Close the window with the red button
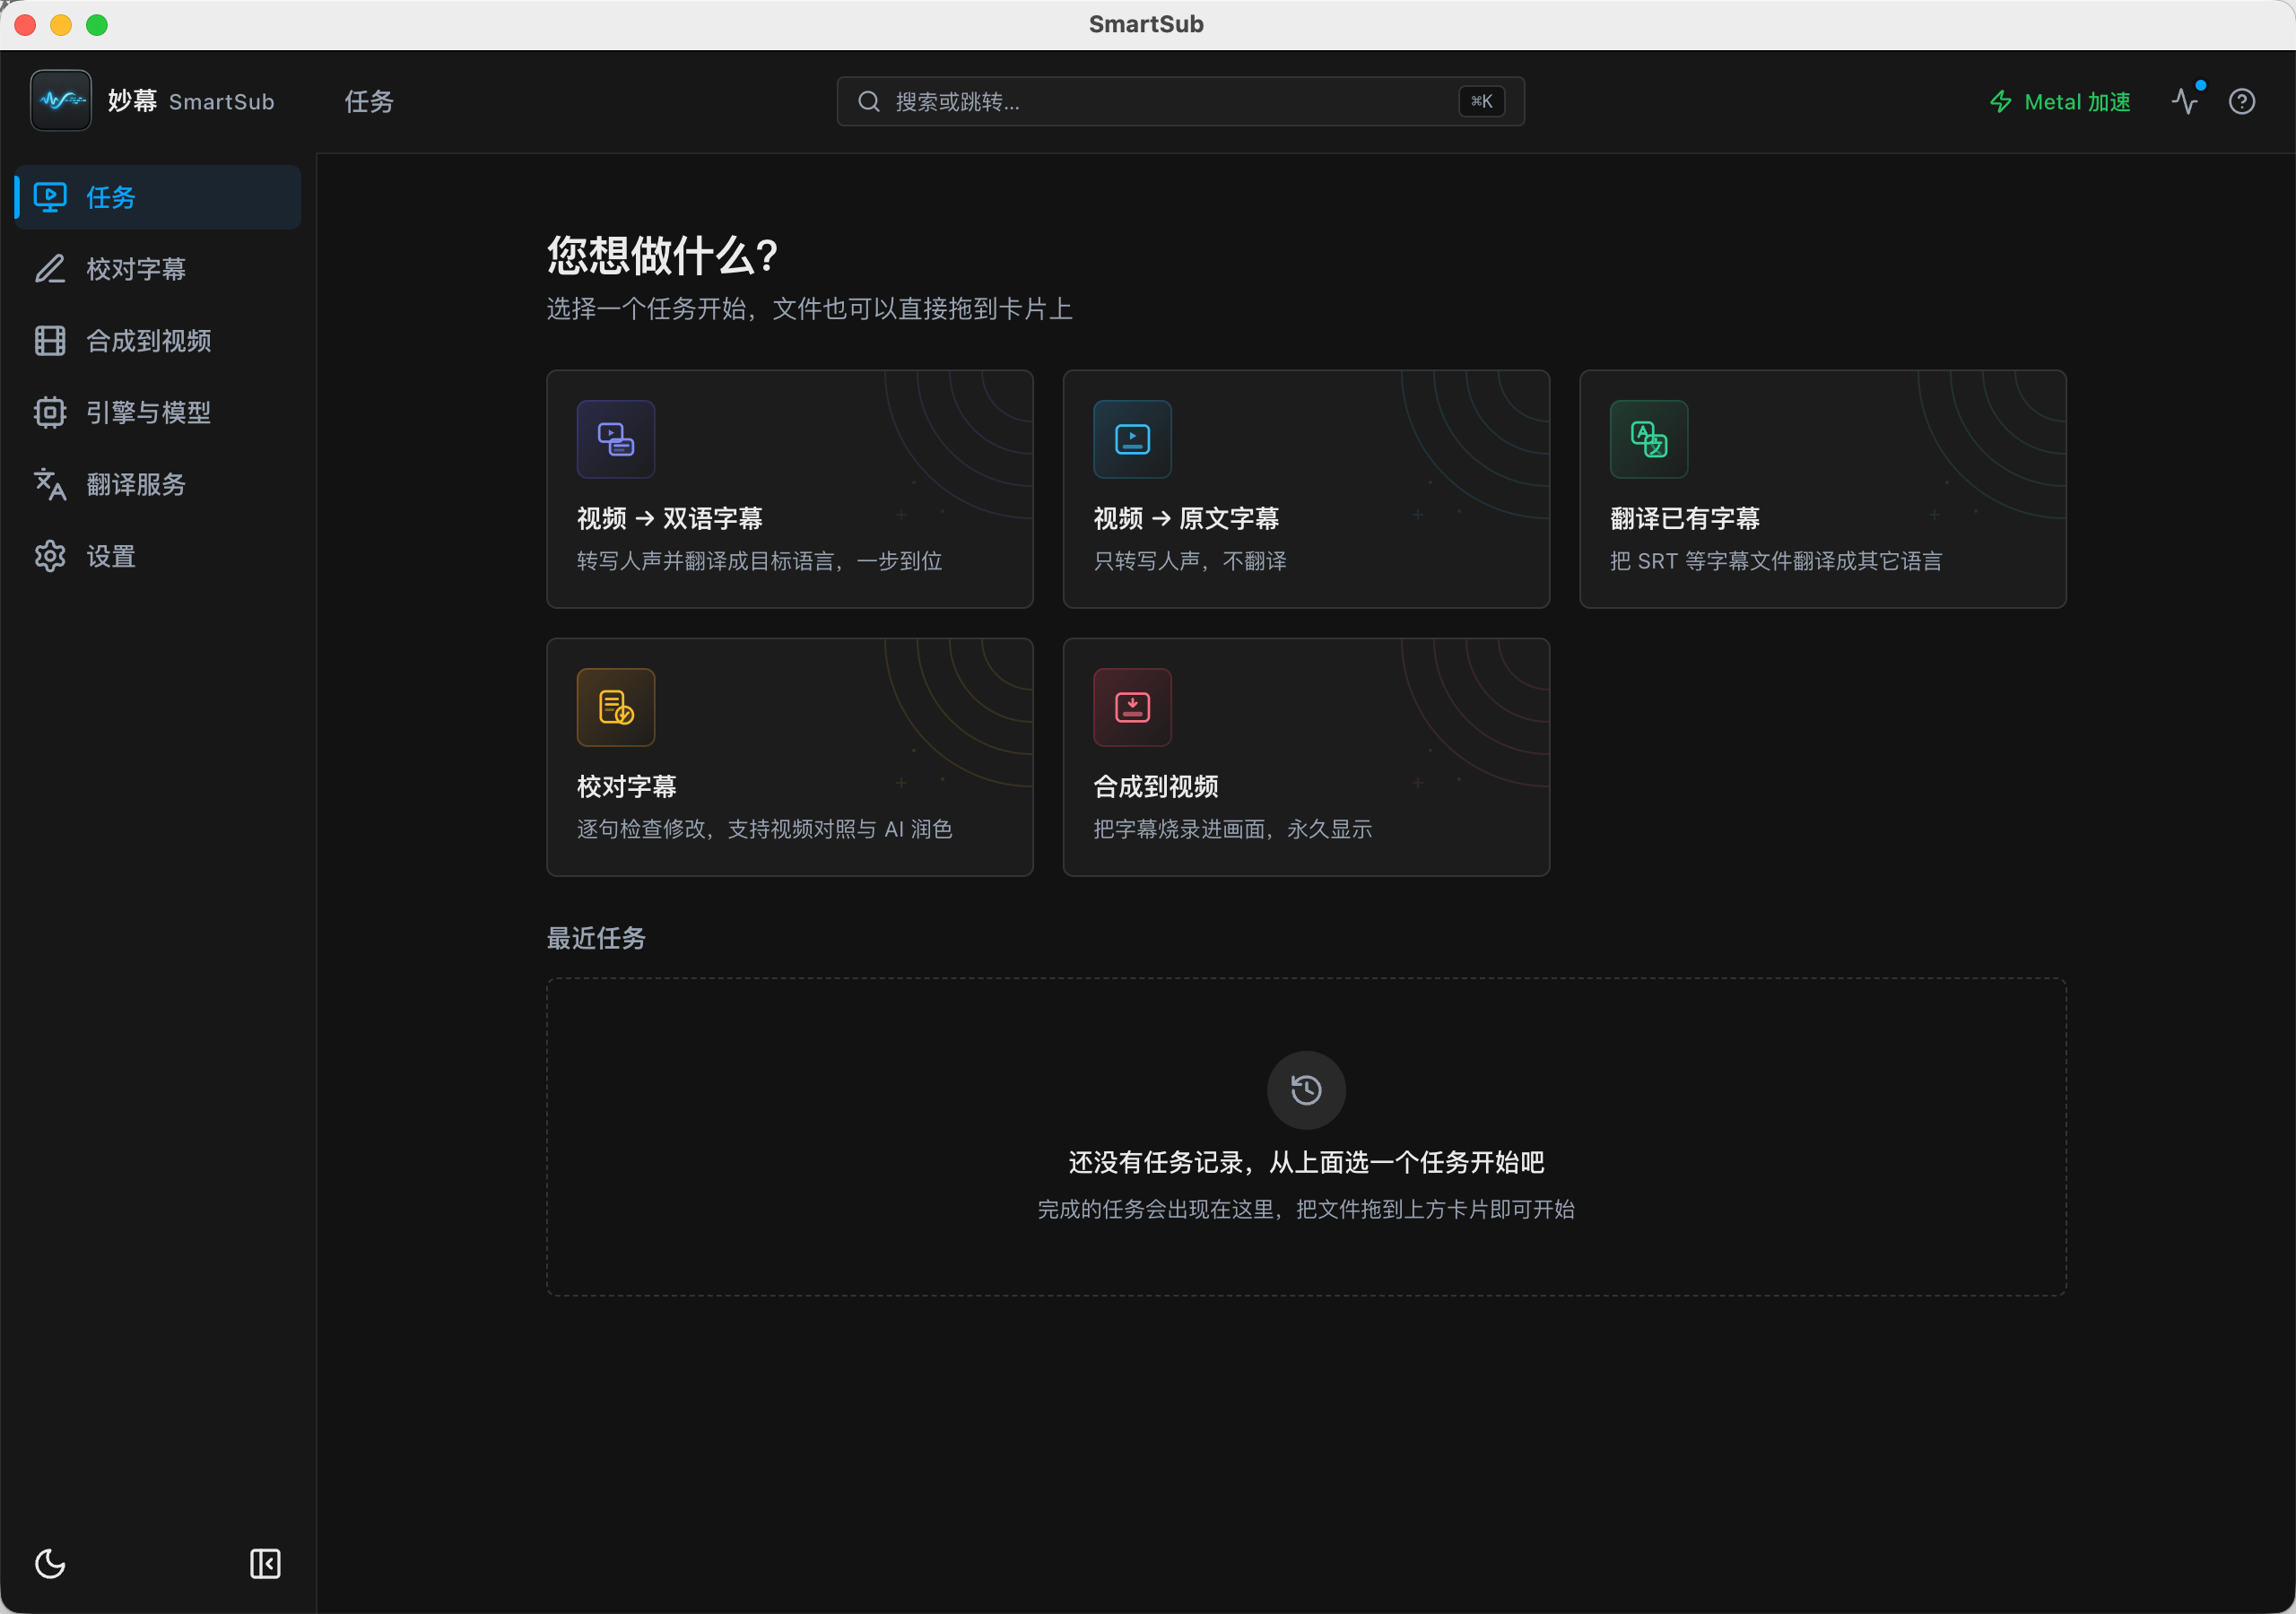Viewport: 2296px width, 1614px height. pyautogui.click(x=26, y=25)
